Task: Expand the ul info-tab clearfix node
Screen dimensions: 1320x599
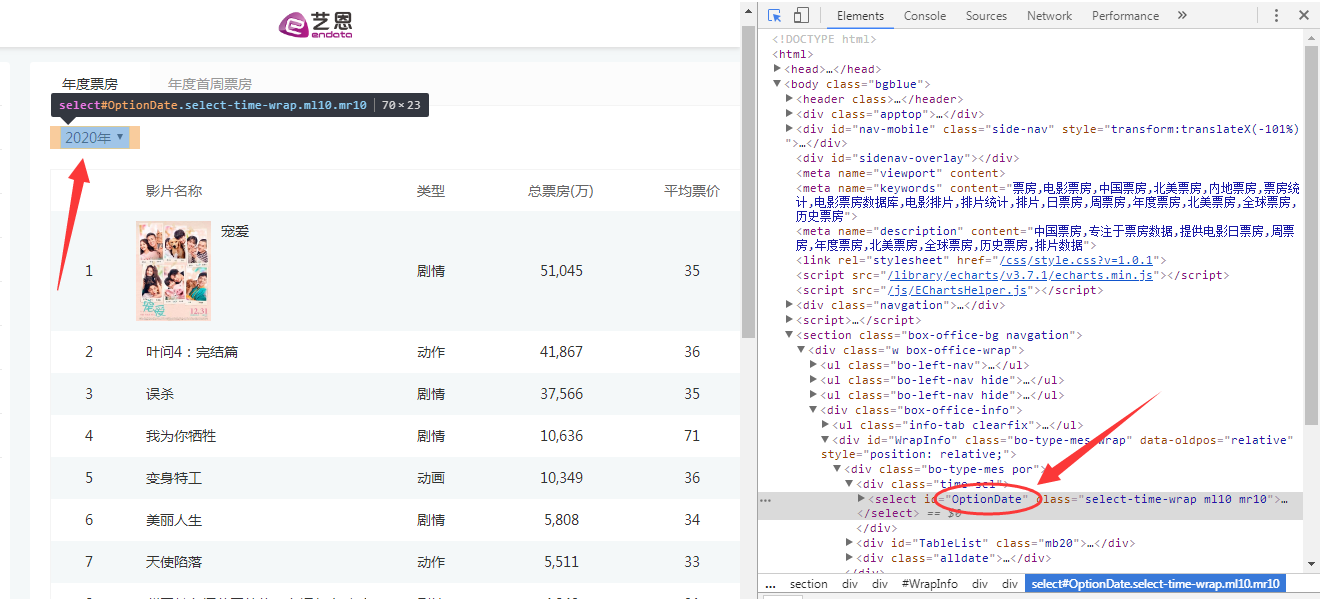Action: point(826,425)
